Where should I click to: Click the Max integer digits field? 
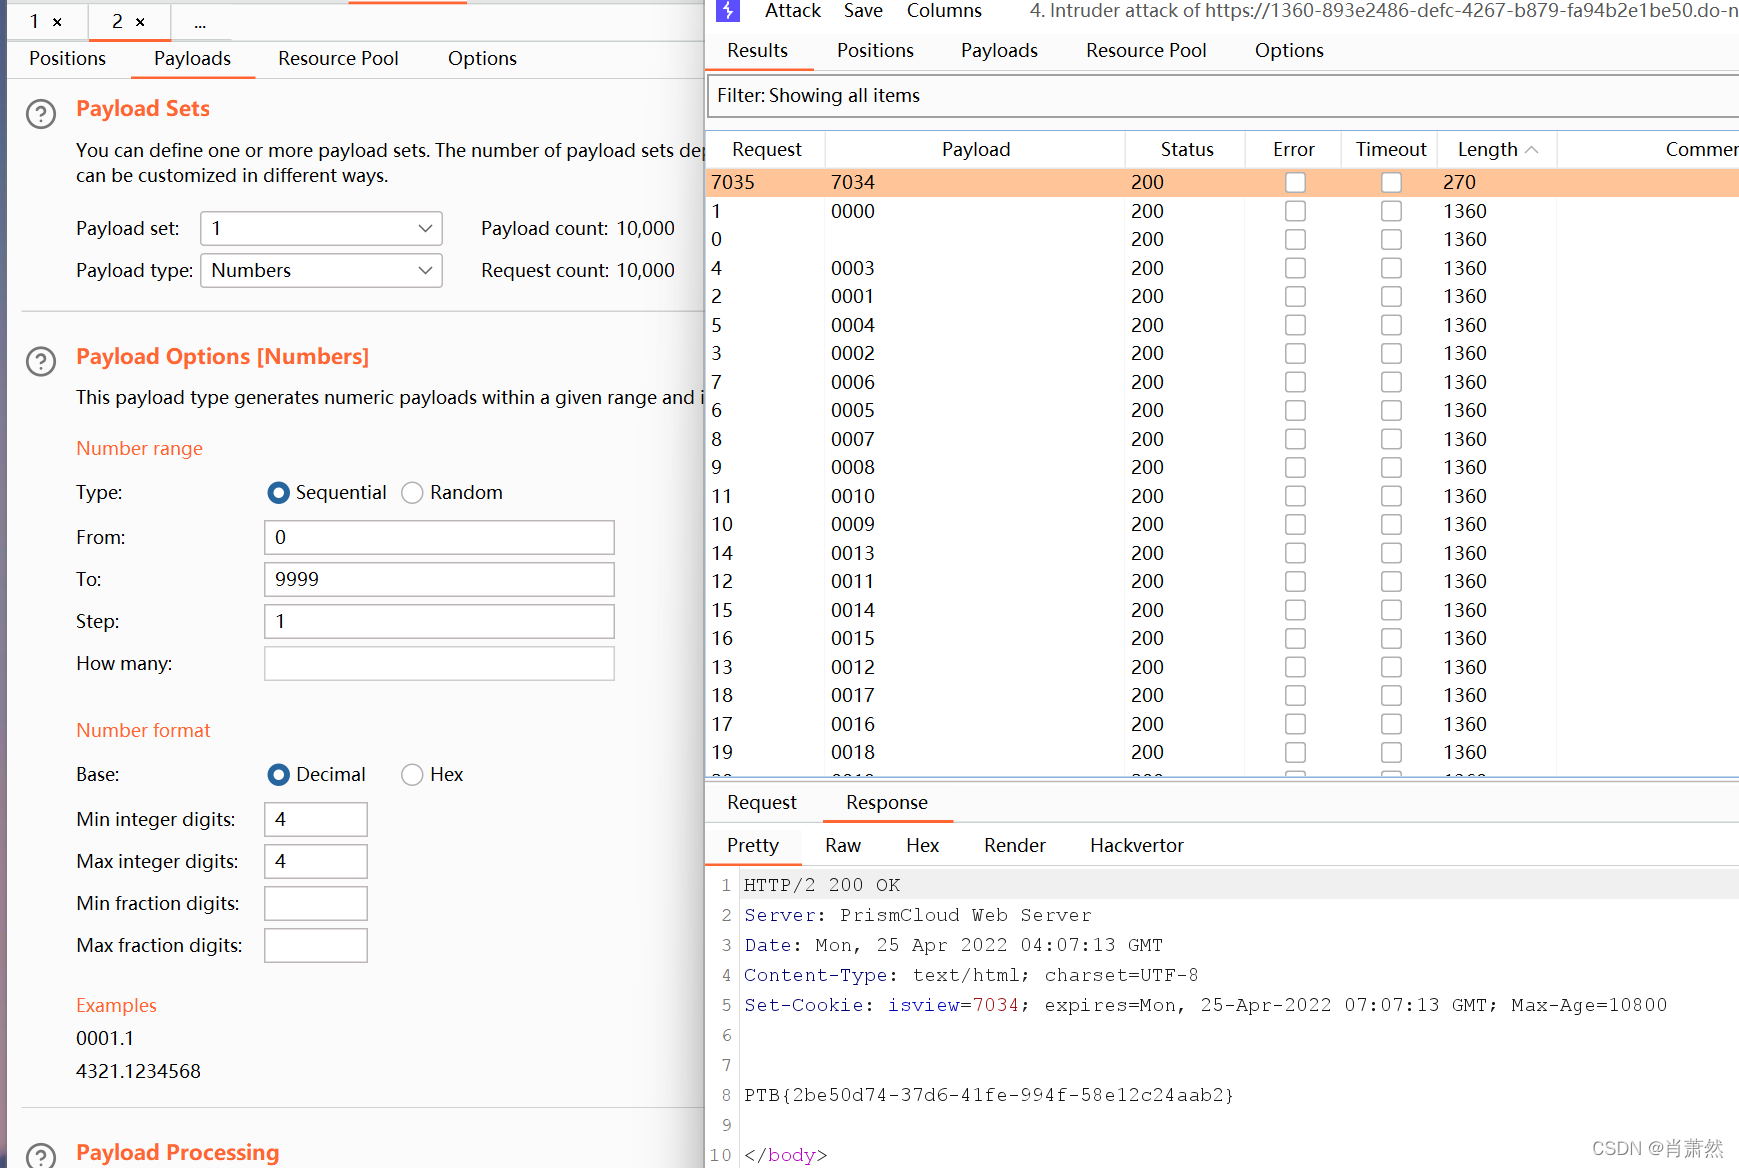[316, 862]
